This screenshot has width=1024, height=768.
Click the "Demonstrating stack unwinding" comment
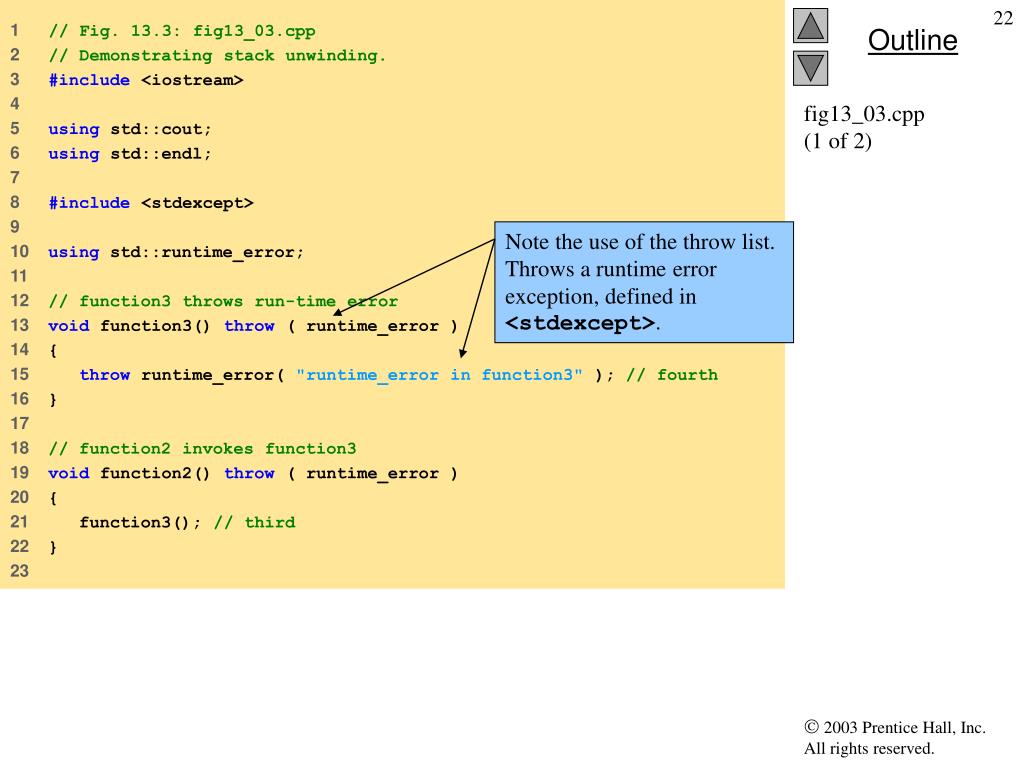click(x=217, y=55)
